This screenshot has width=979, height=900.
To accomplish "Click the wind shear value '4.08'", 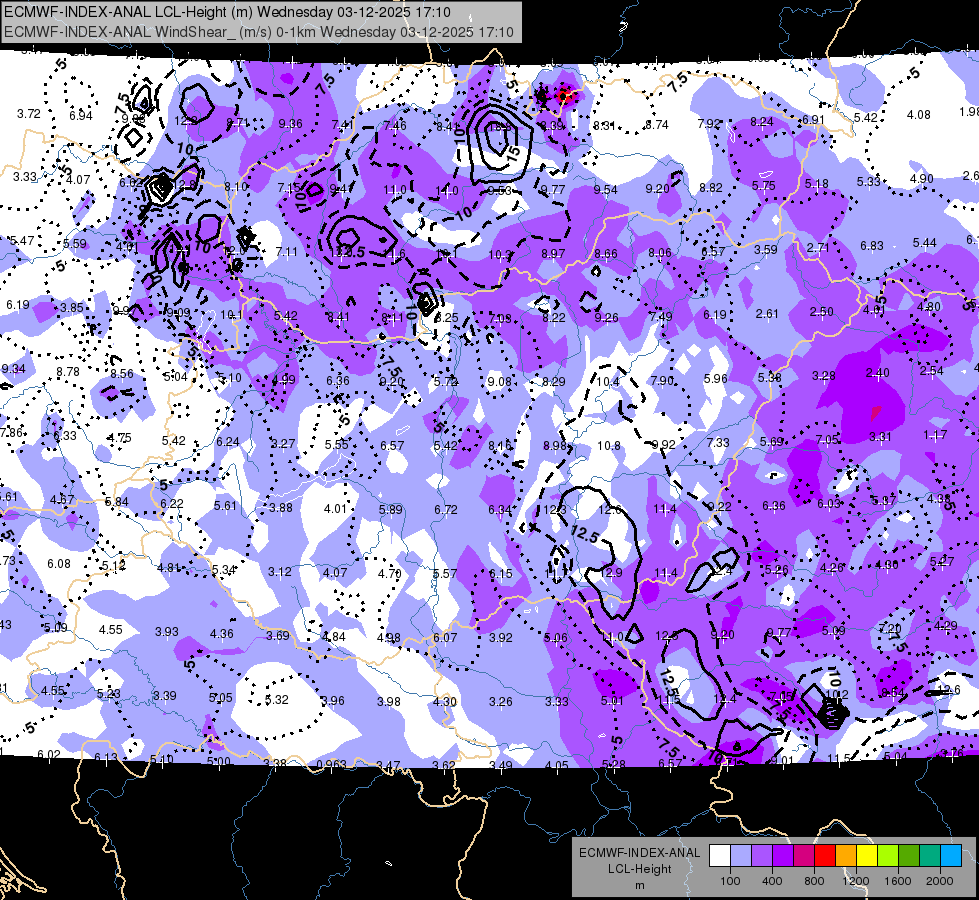I will [918, 114].
